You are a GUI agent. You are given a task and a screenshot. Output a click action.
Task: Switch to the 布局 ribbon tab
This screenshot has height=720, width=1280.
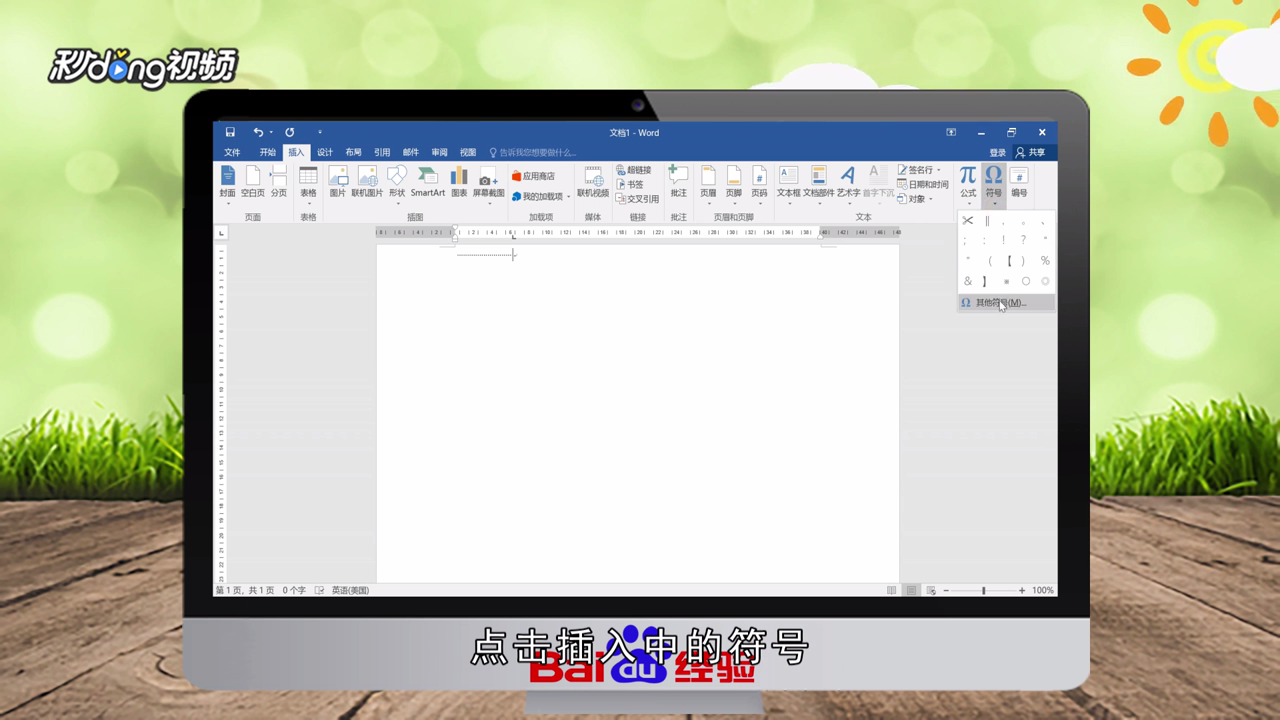pyautogui.click(x=353, y=152)
